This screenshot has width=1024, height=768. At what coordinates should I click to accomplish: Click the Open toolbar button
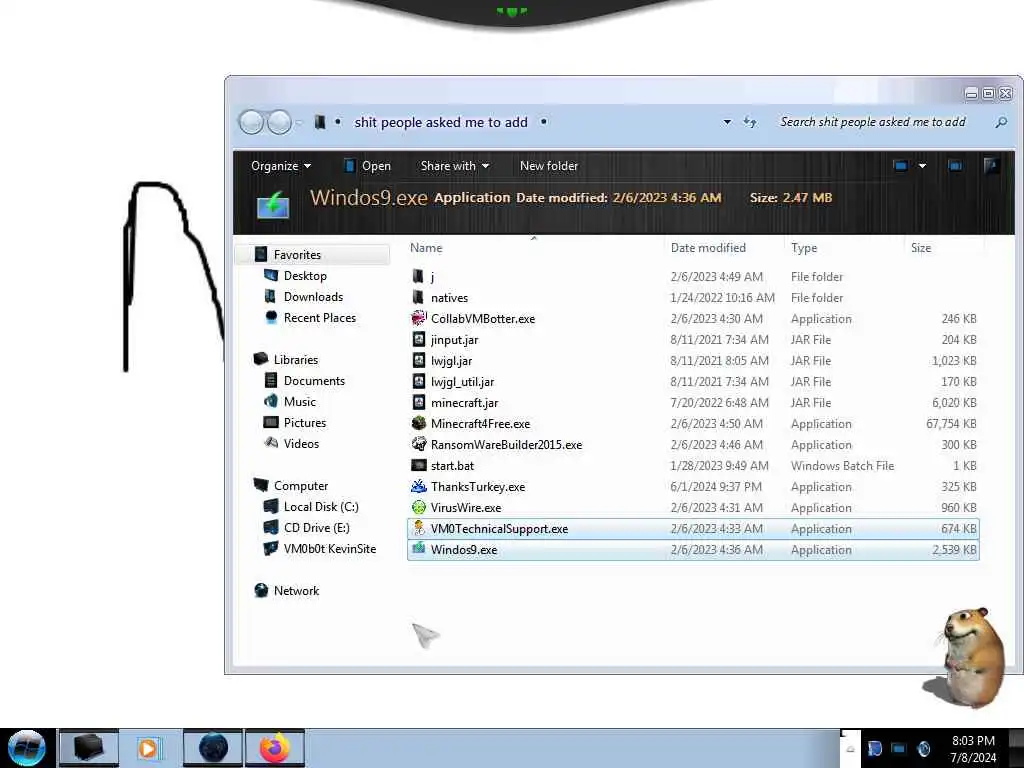367,166
